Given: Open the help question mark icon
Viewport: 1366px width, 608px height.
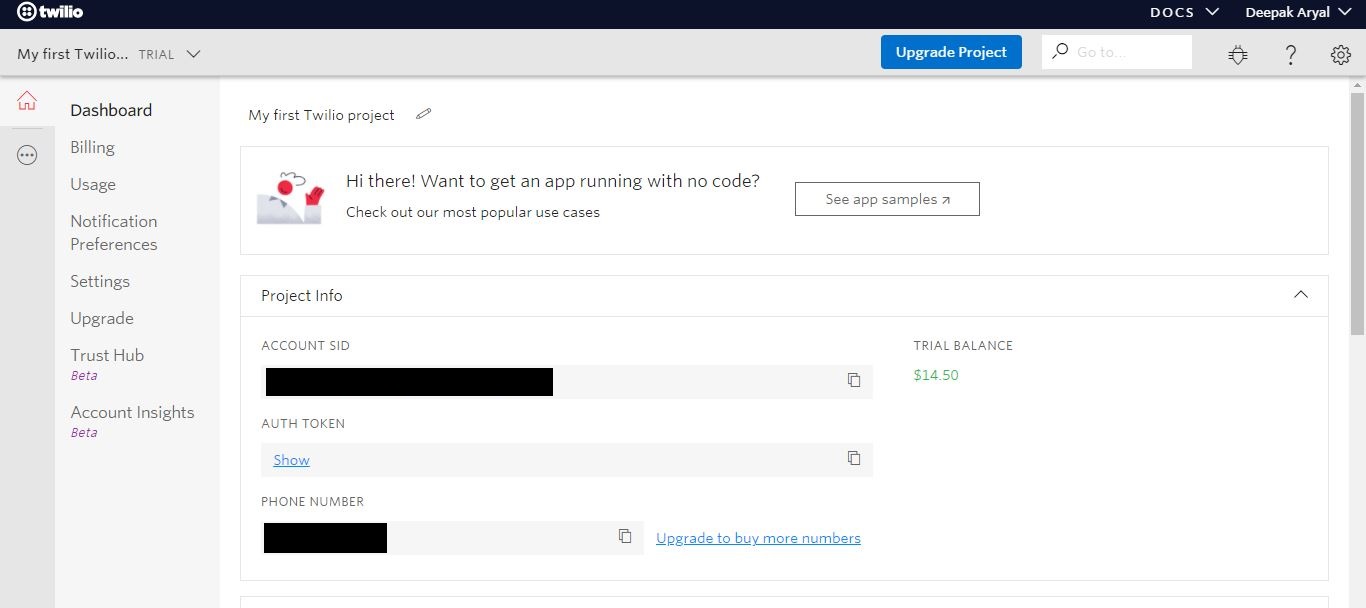Looking at the screenshot, I should [x=1291, y=55].
